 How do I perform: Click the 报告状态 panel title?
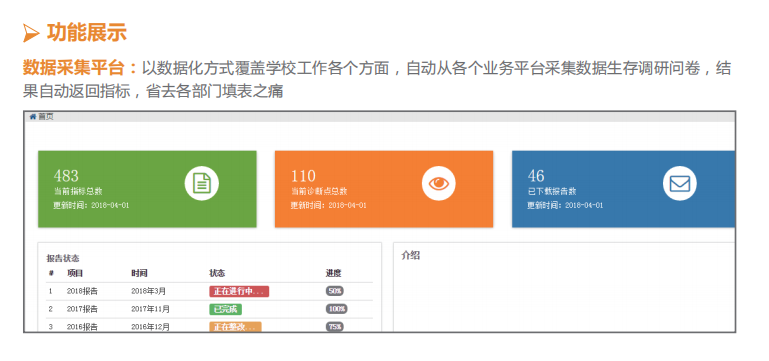point(63,258)
